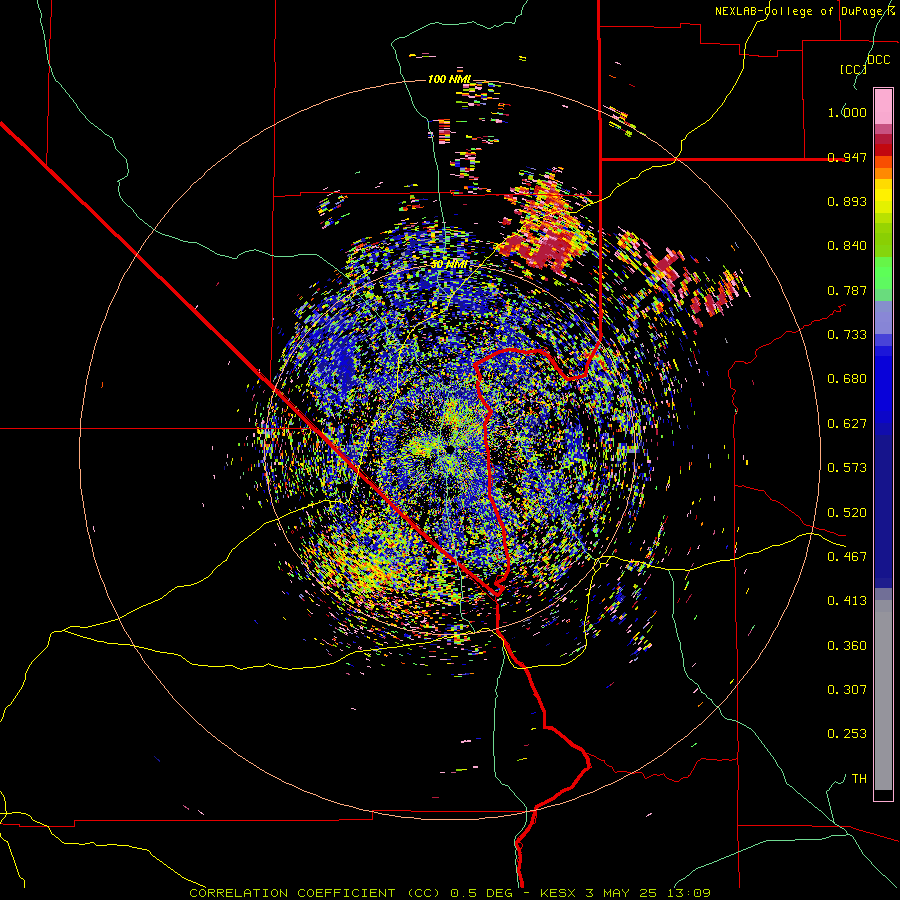This screenshot has height=900, width=900.
Task: Click the "50 NMI" range ring label
Action: pos(449,265)
